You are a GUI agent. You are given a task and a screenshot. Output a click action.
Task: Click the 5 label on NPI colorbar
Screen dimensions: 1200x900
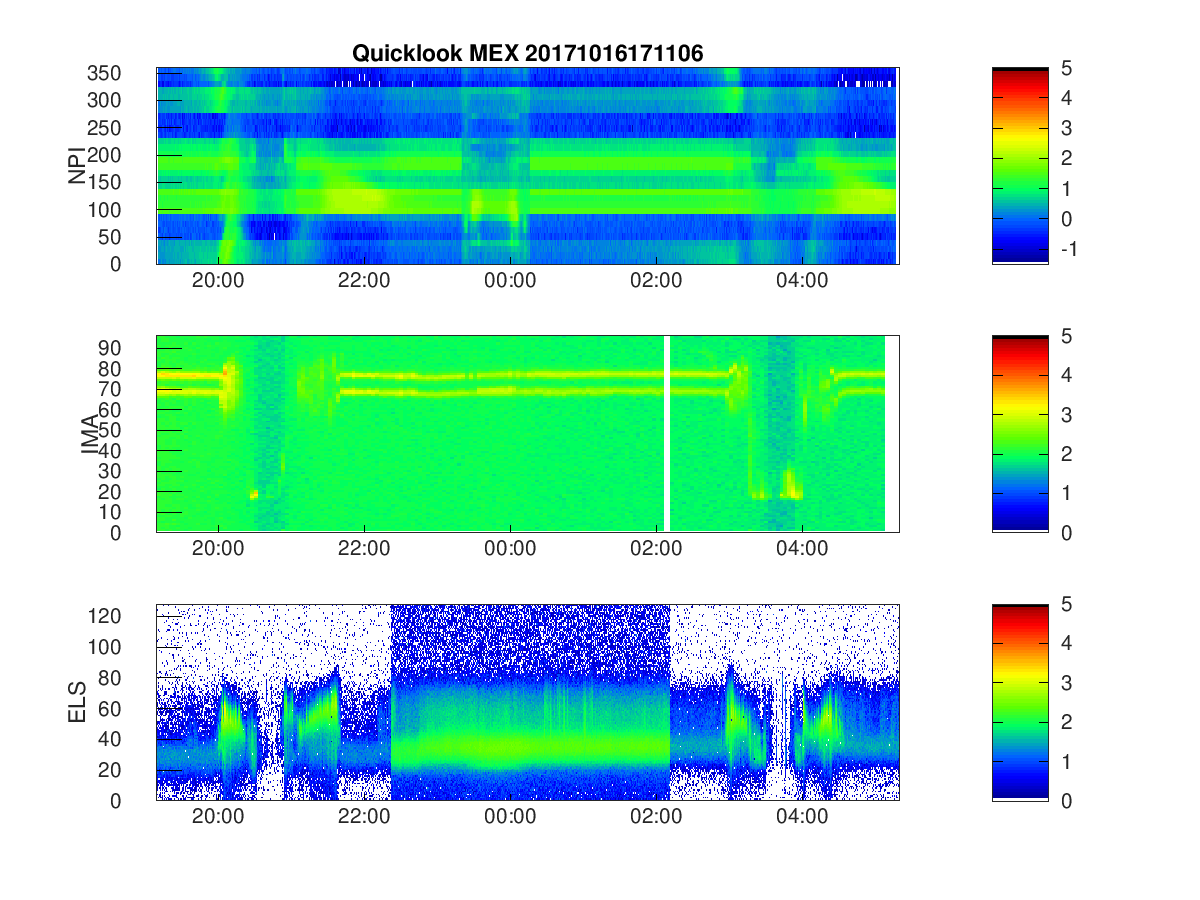pyautogui.click(x=1066, y=68)
